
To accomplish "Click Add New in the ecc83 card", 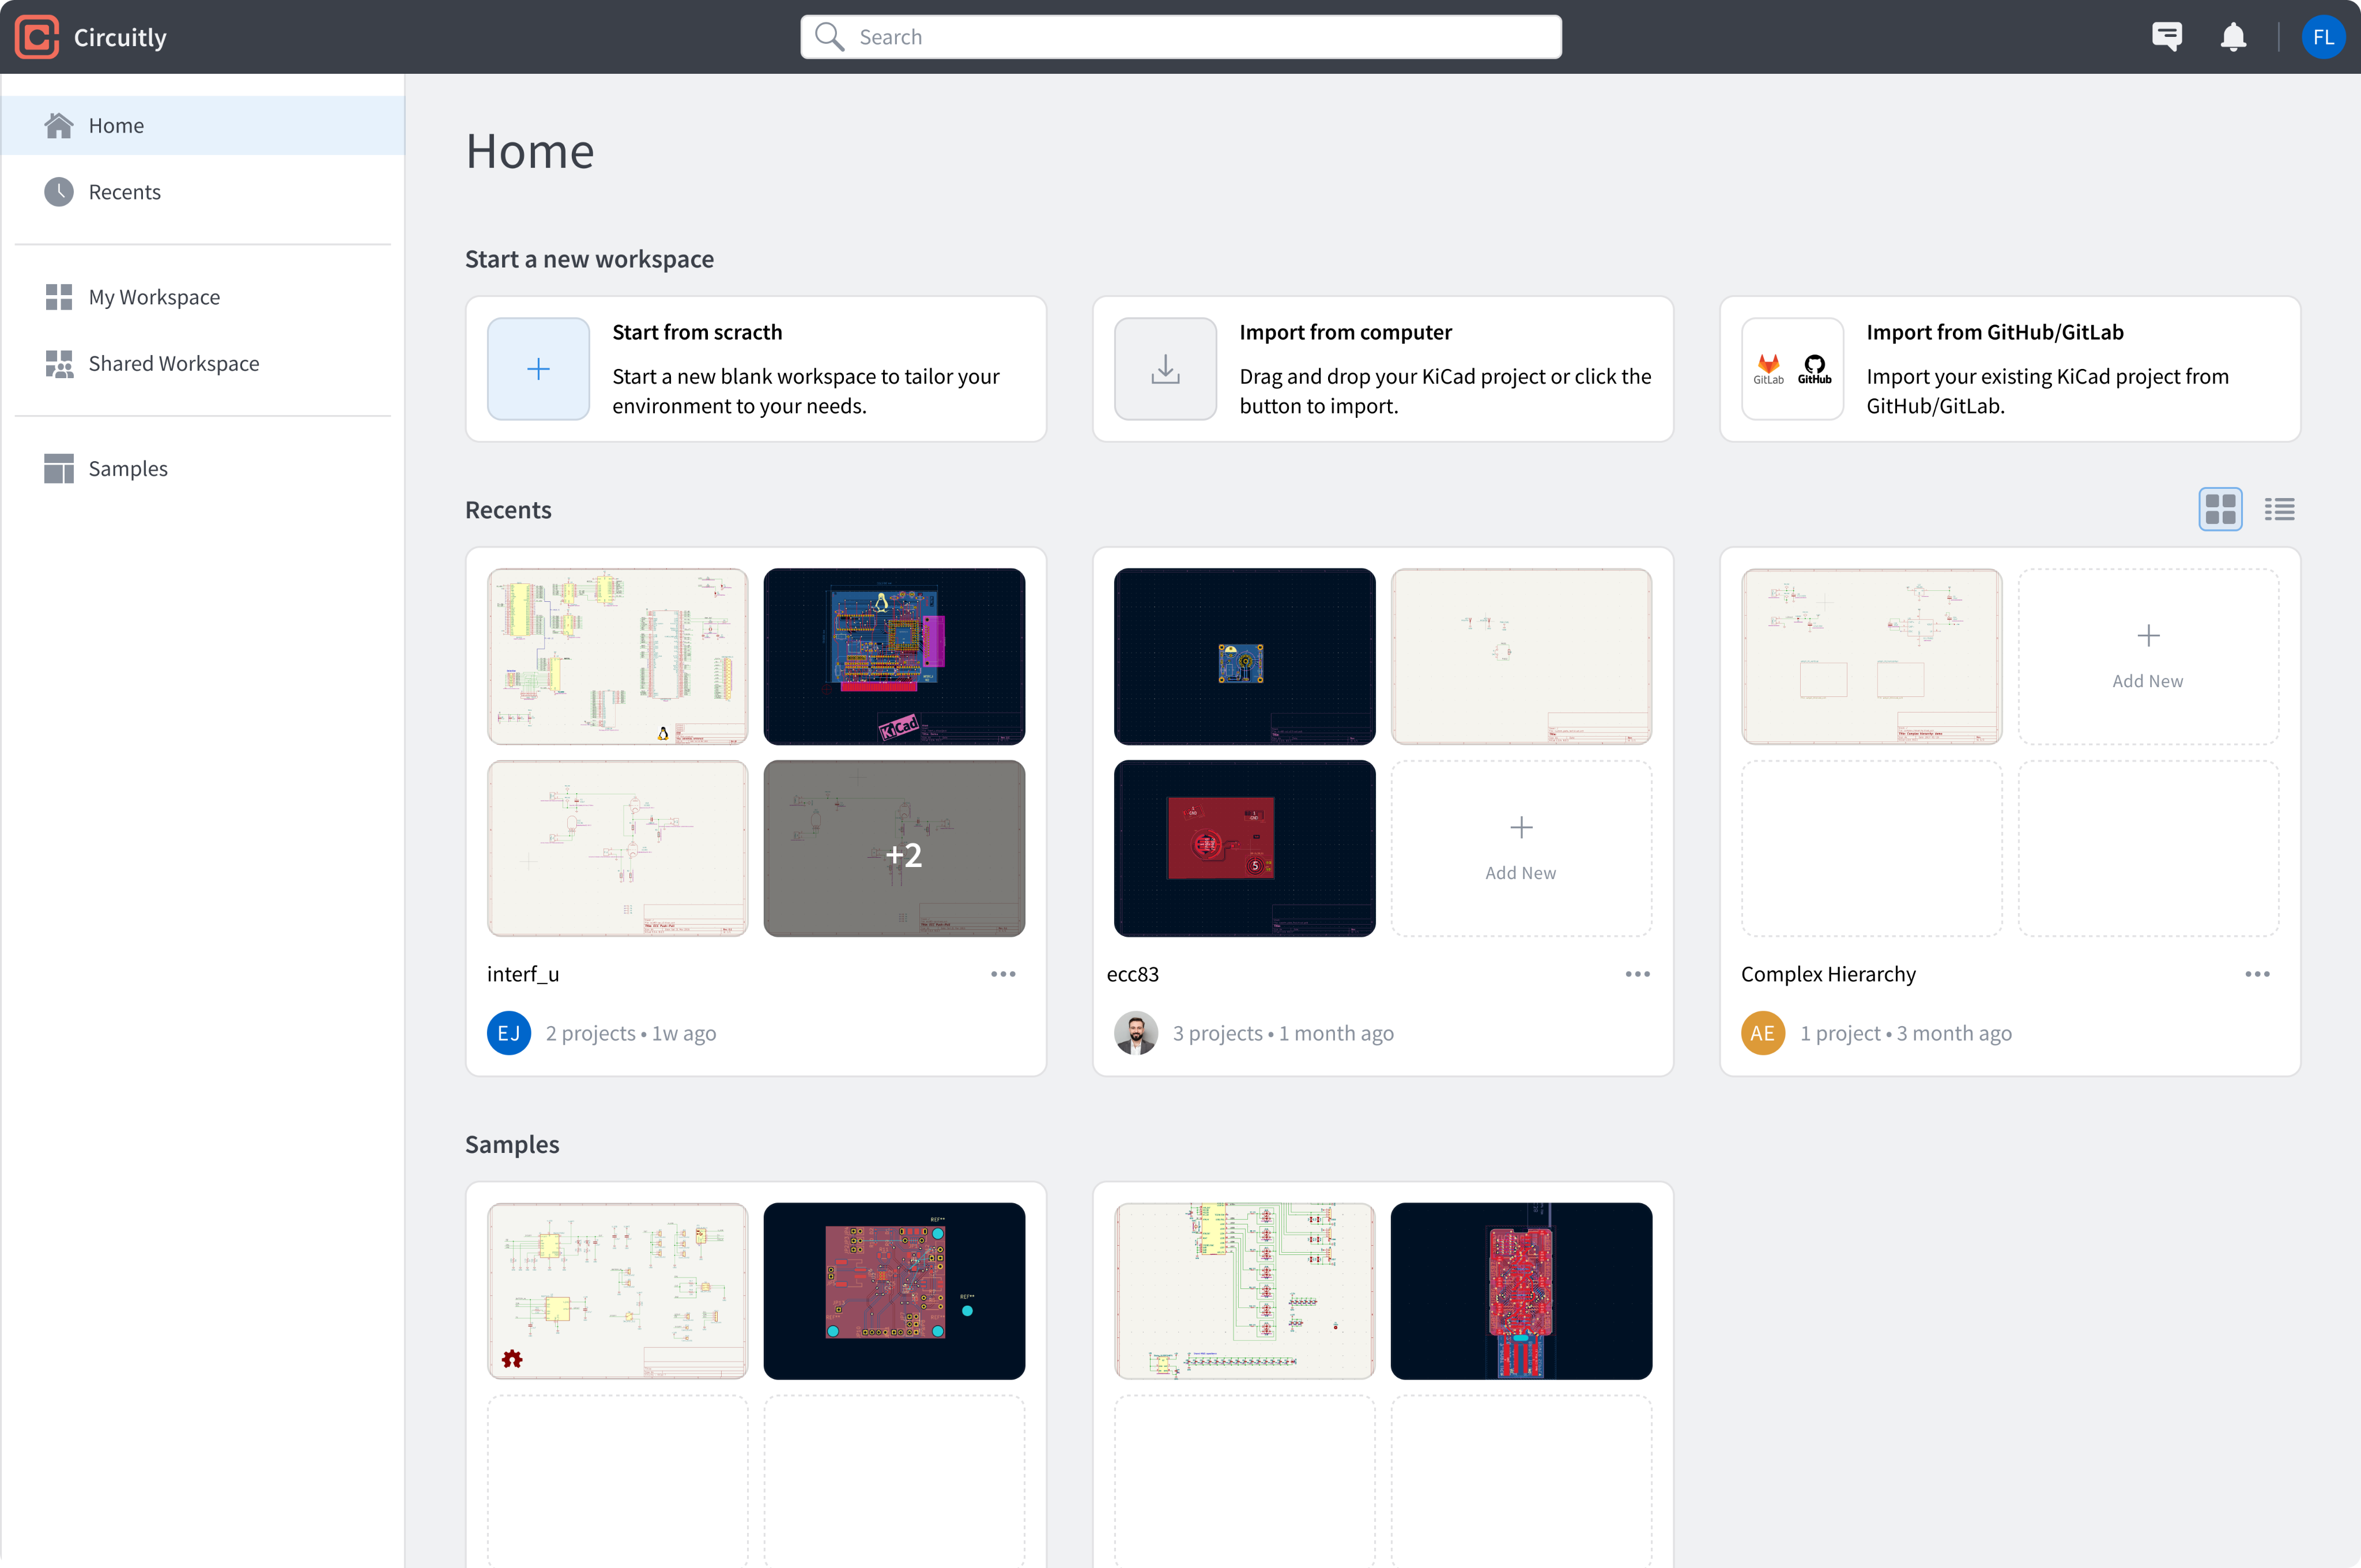I will pyautogui.click(x=1520, y=848).
